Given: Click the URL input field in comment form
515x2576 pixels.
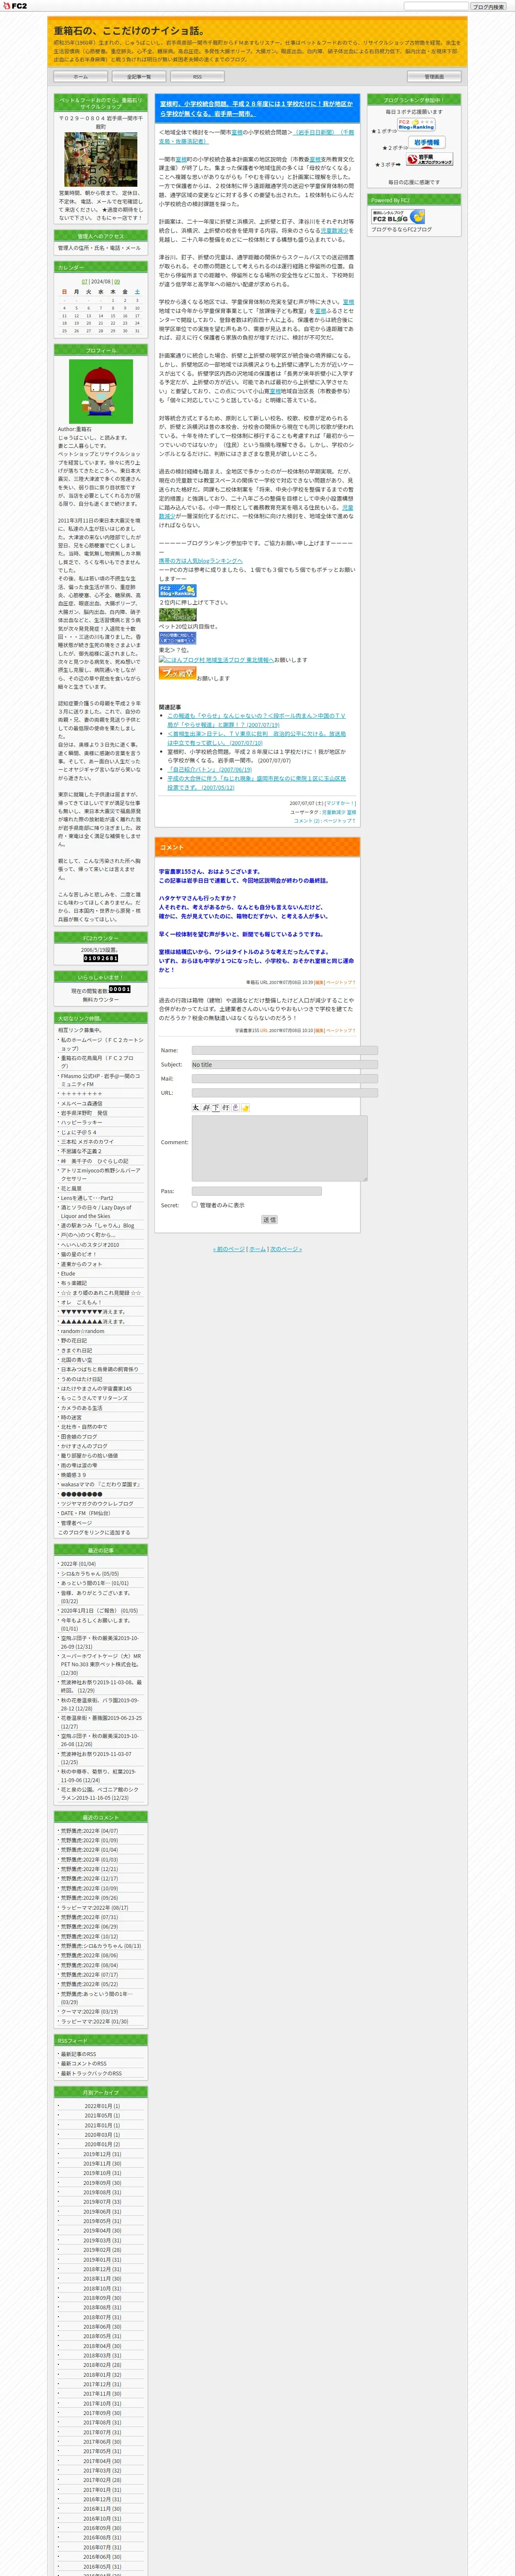Looking at the screenshot, I should click(285, 1093).
